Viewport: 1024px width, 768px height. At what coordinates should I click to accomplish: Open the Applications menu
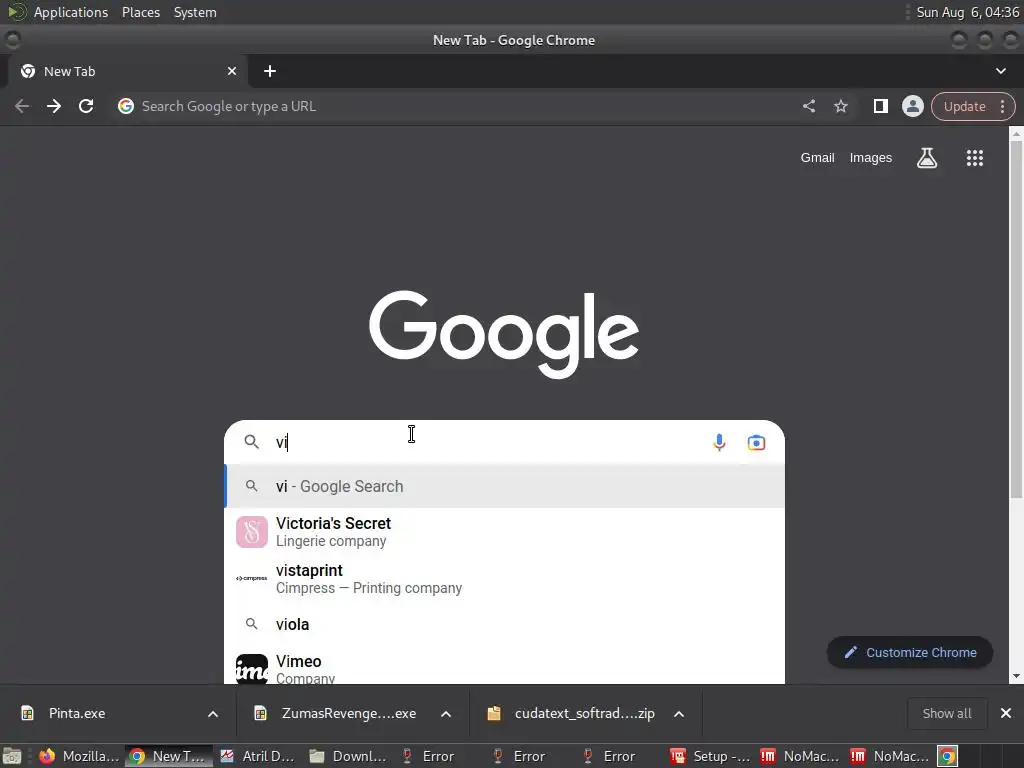tap(71, 12)
